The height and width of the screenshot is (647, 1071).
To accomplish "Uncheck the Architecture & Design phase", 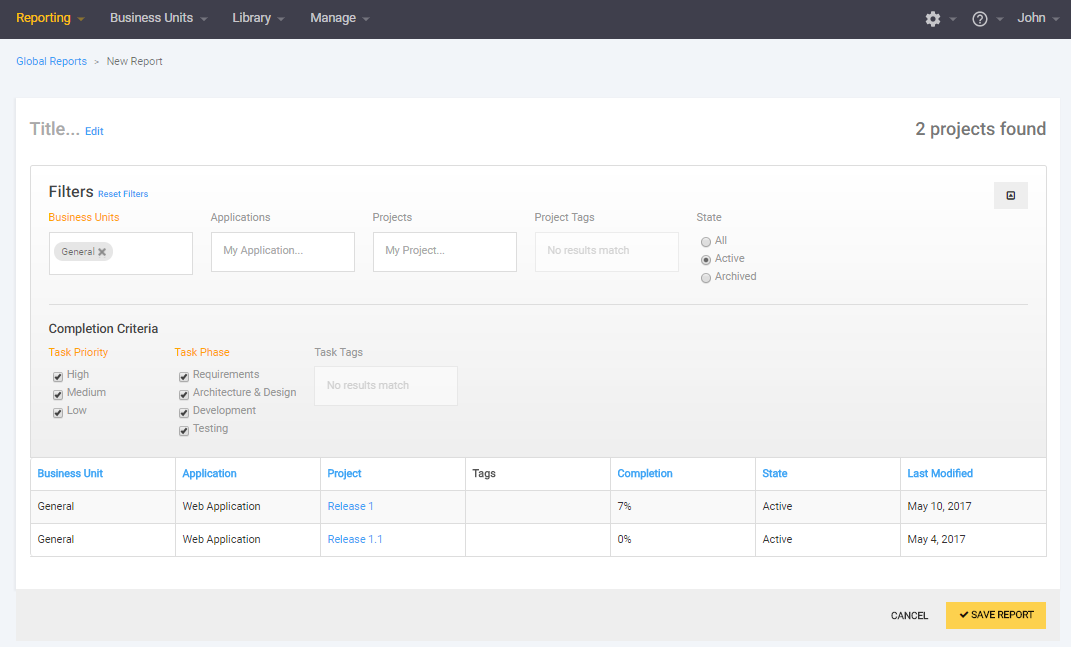I will (x=184, y=394).
